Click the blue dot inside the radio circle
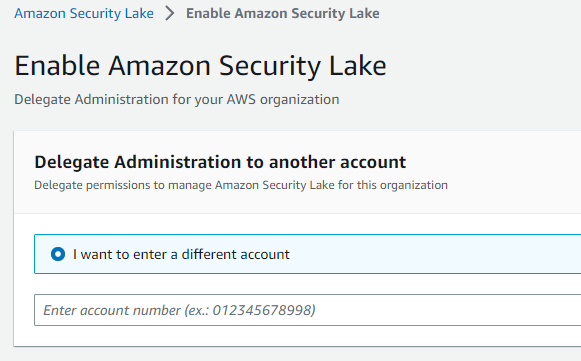The image size is (581, 361). coord(58,254)
